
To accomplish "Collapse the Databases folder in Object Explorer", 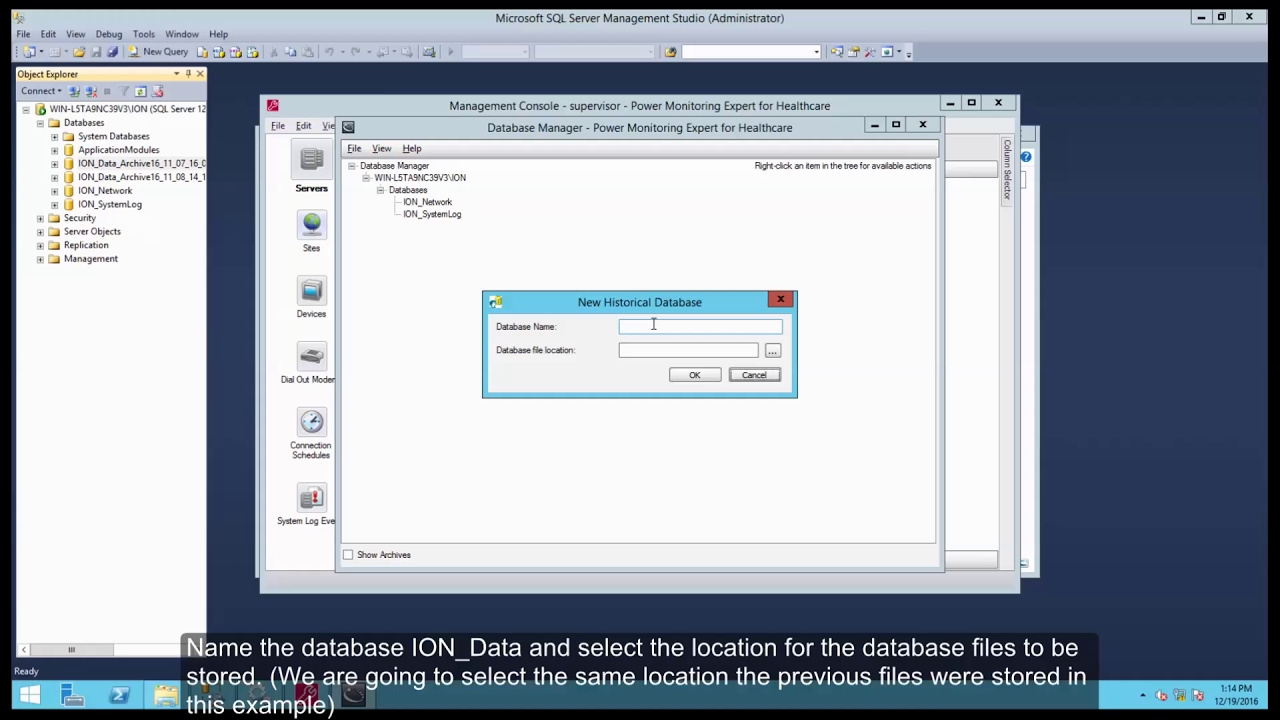I will (x=40, y=123).
